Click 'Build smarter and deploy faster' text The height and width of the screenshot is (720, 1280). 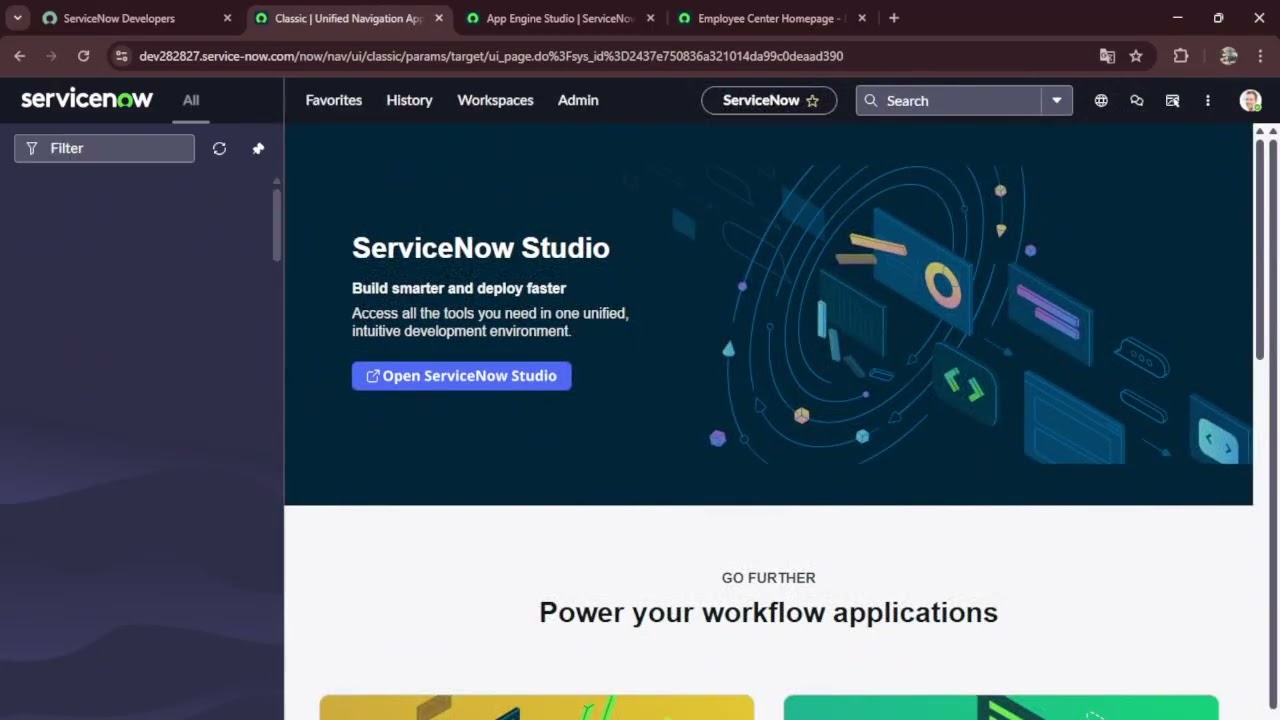[x=459, y=288]
